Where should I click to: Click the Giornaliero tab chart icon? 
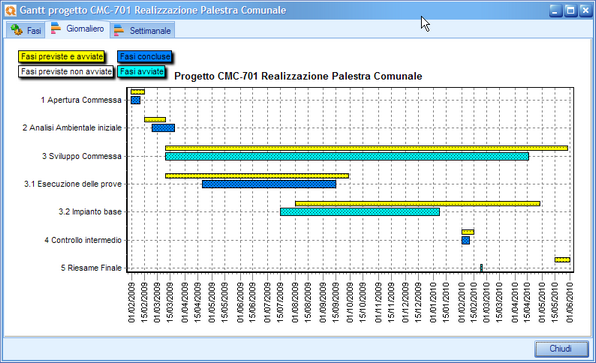click(56, 28)
